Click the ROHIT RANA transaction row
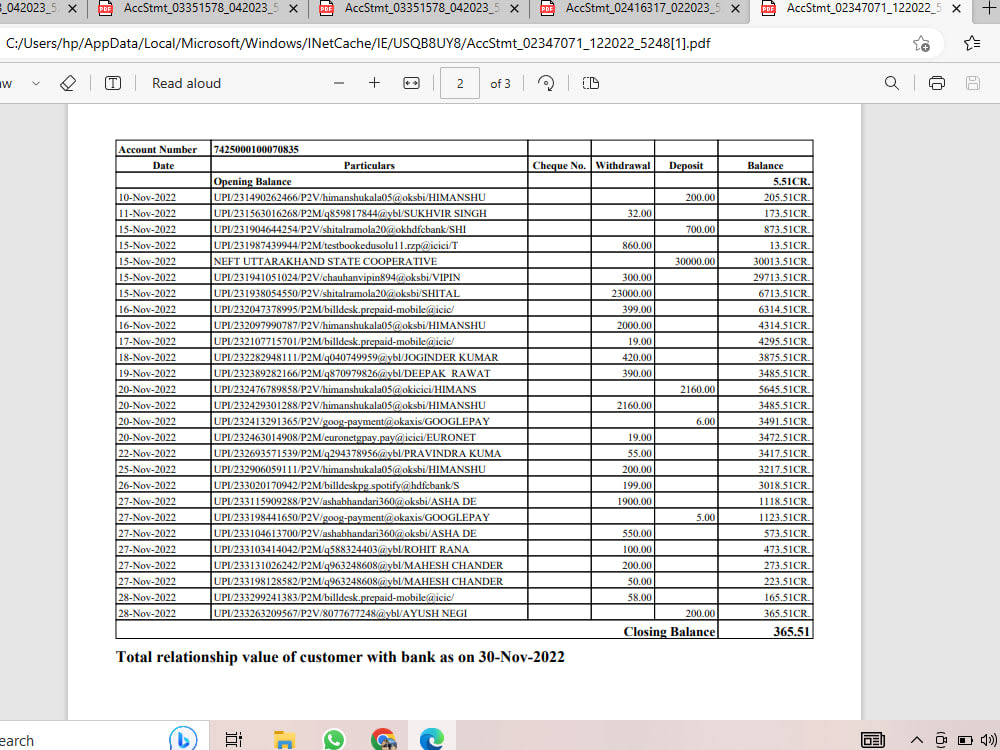 tap(464, 550)
